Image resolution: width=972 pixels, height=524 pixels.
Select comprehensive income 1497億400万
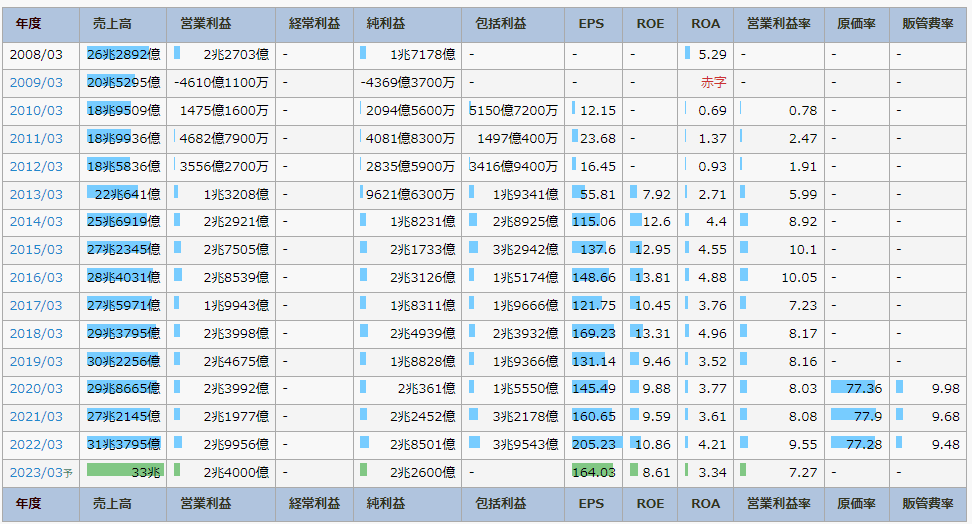[x=517, y=138]
